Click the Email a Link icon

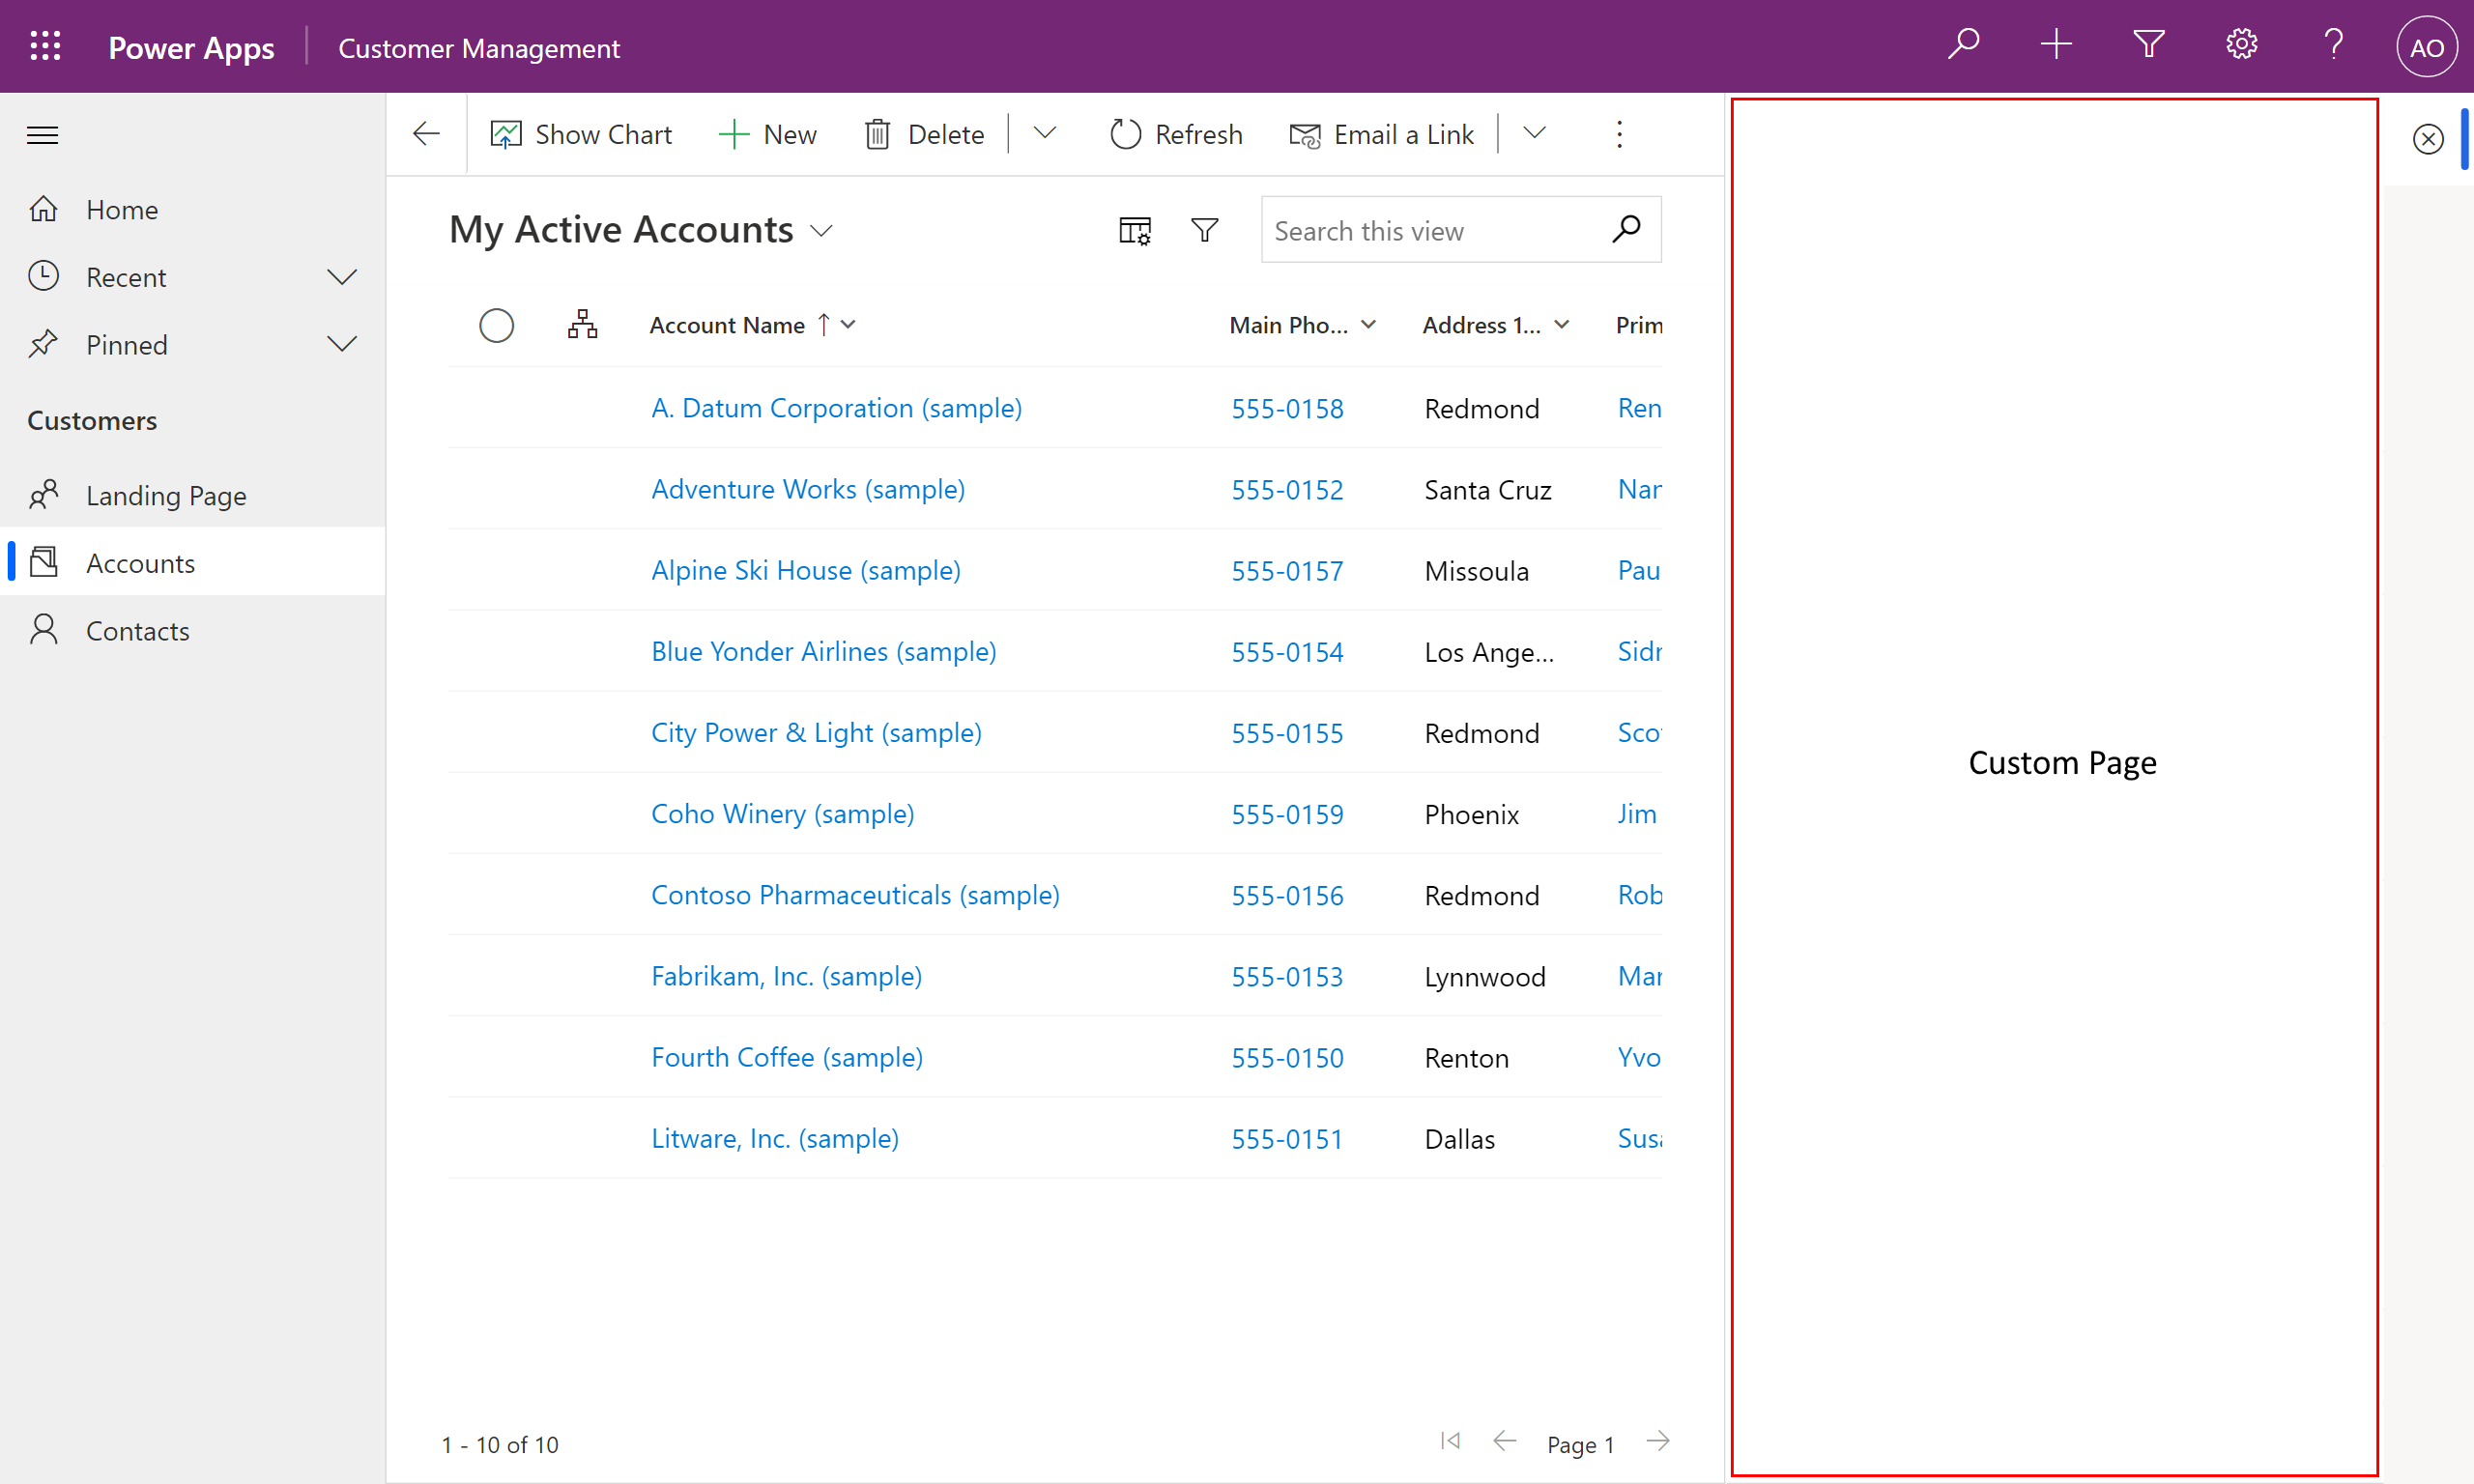pos(1306,134)
